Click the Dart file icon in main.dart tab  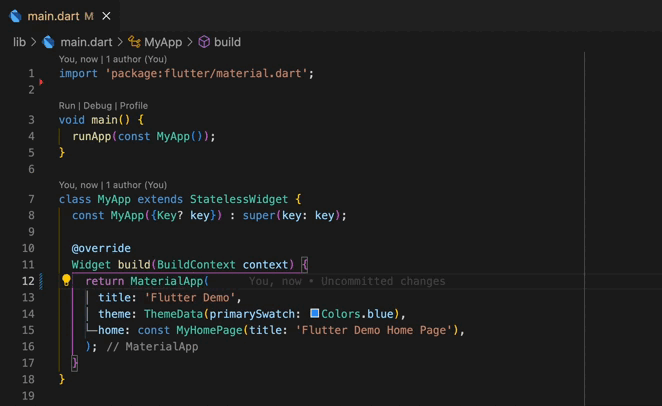(x=16, y=16)
